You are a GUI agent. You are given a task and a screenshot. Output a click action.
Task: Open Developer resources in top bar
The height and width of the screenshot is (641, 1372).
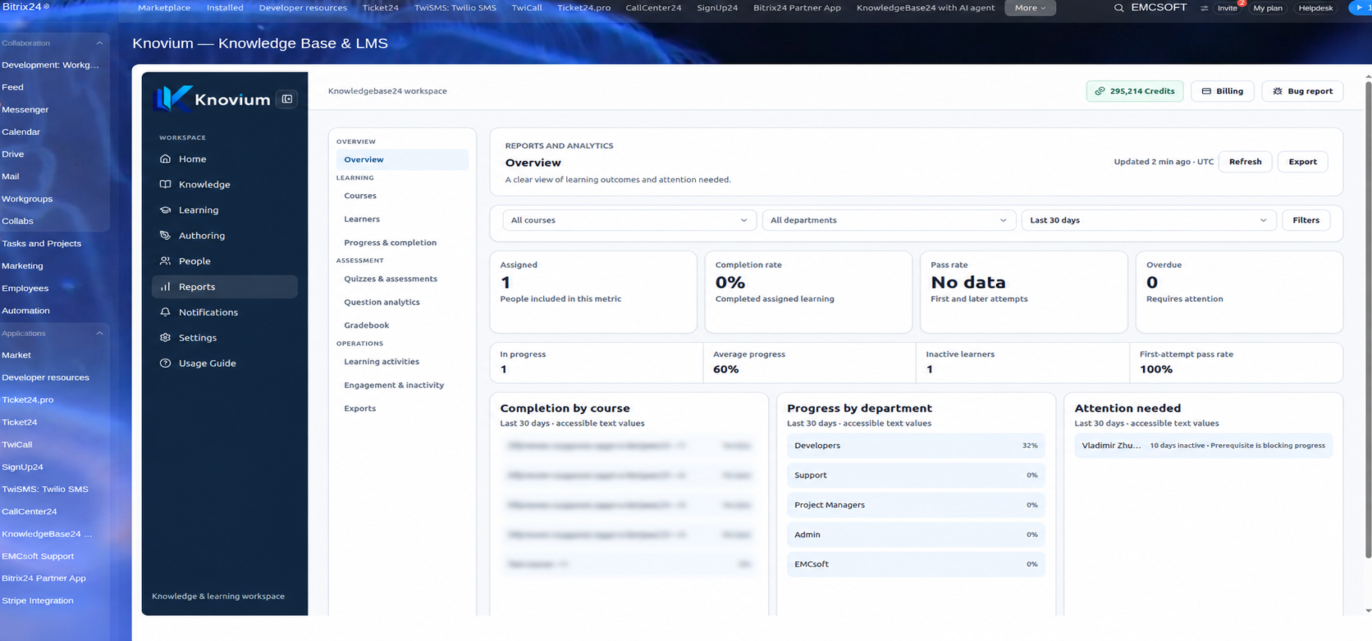(303, 8)
